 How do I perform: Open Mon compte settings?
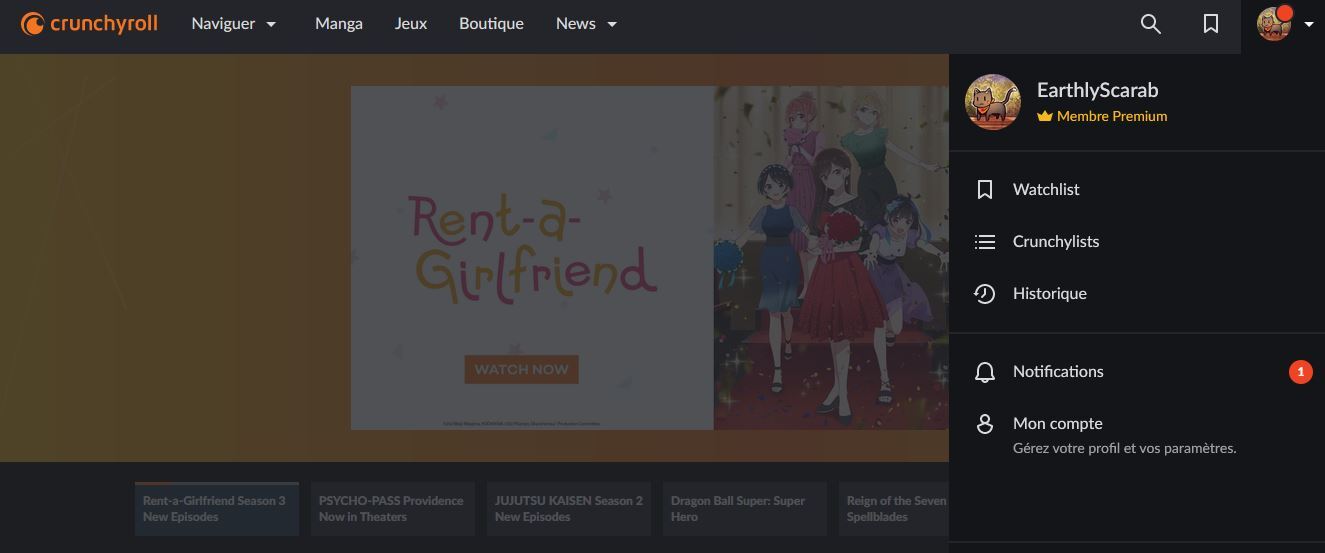pyautogui.click(x=1137, y=434)
